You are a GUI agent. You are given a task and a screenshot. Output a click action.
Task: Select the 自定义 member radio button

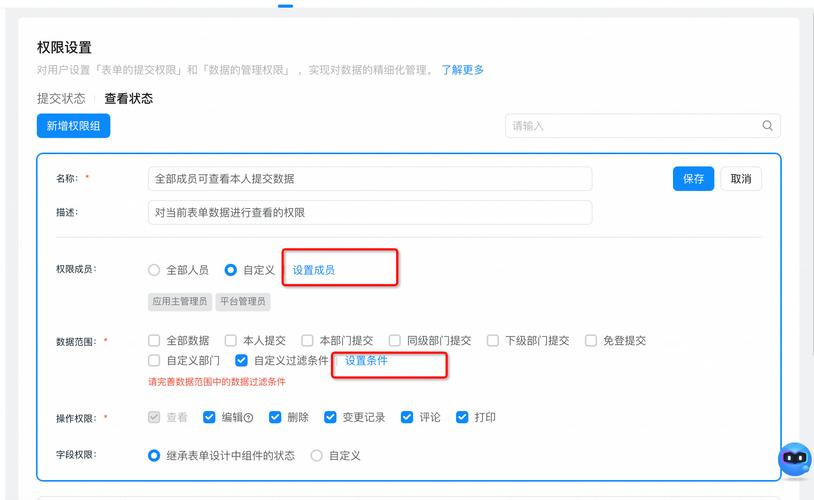point(230,270)
